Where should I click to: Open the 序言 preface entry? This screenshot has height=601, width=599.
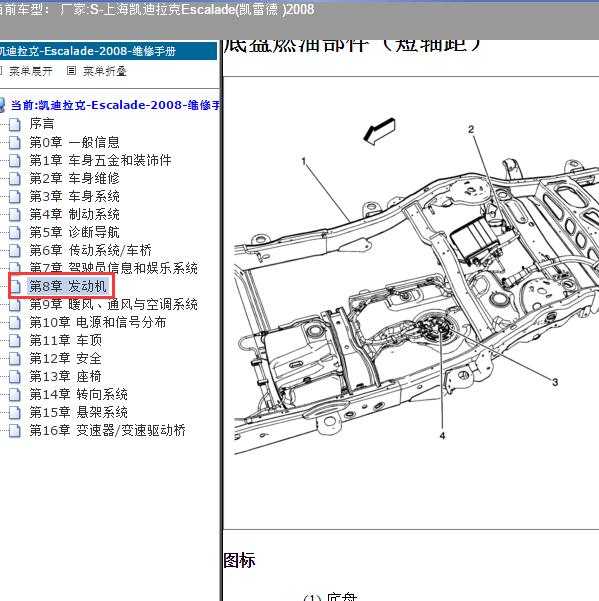click(x=42, y=124)
